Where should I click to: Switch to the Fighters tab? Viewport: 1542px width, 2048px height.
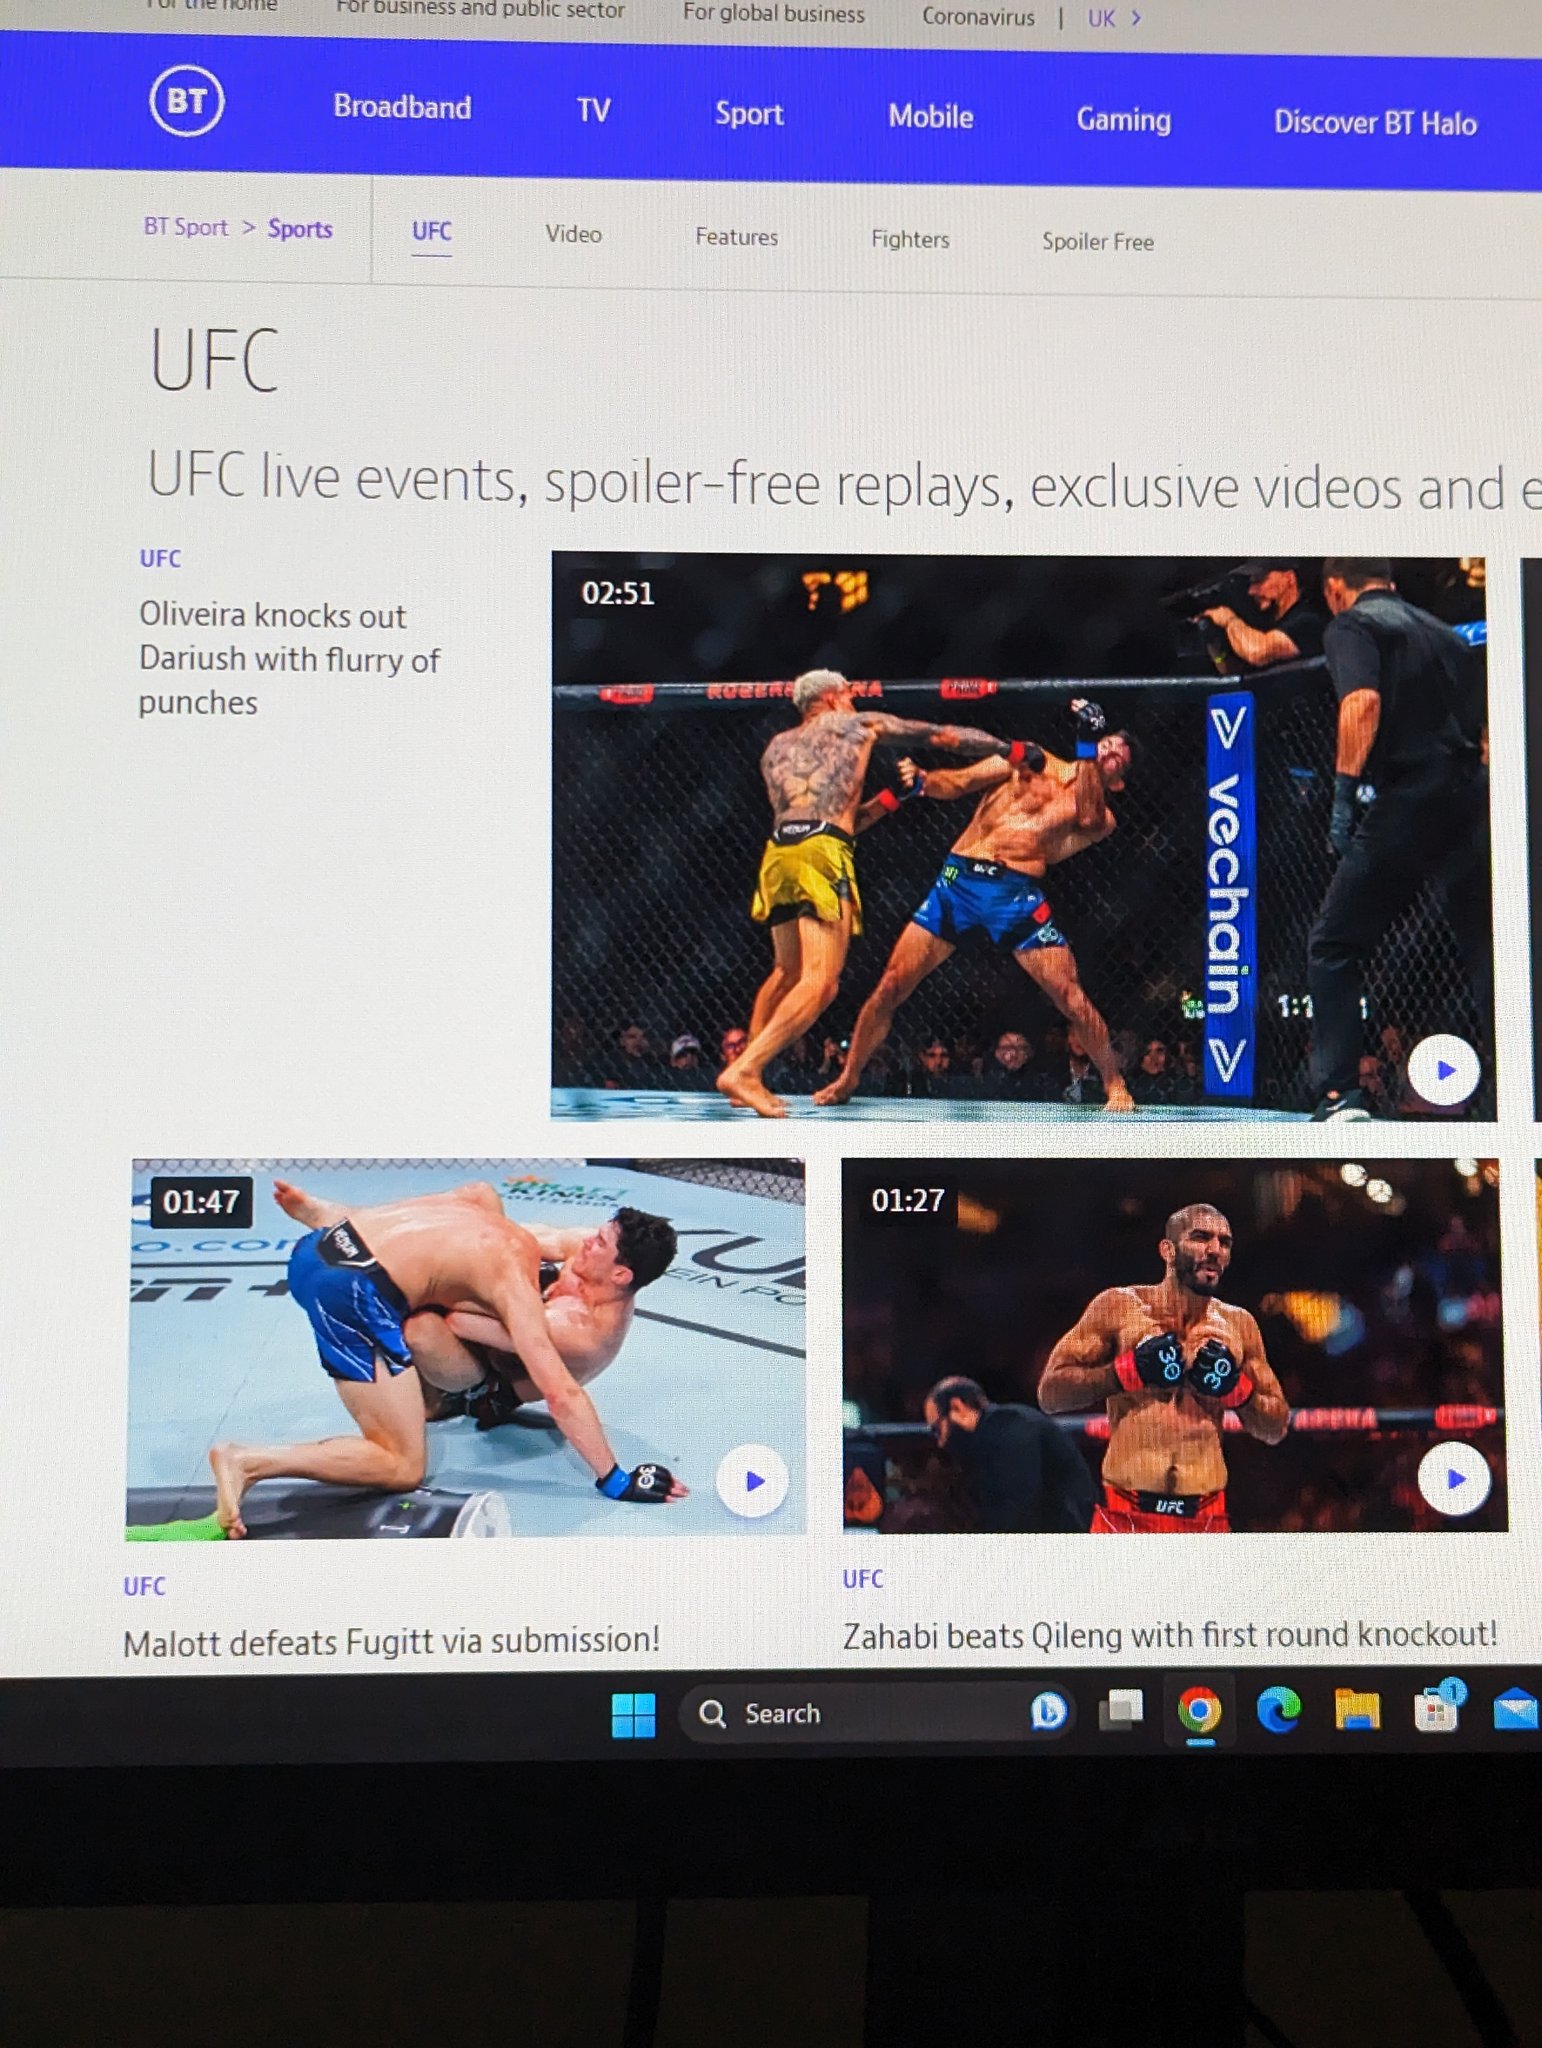tap(910, 240)
